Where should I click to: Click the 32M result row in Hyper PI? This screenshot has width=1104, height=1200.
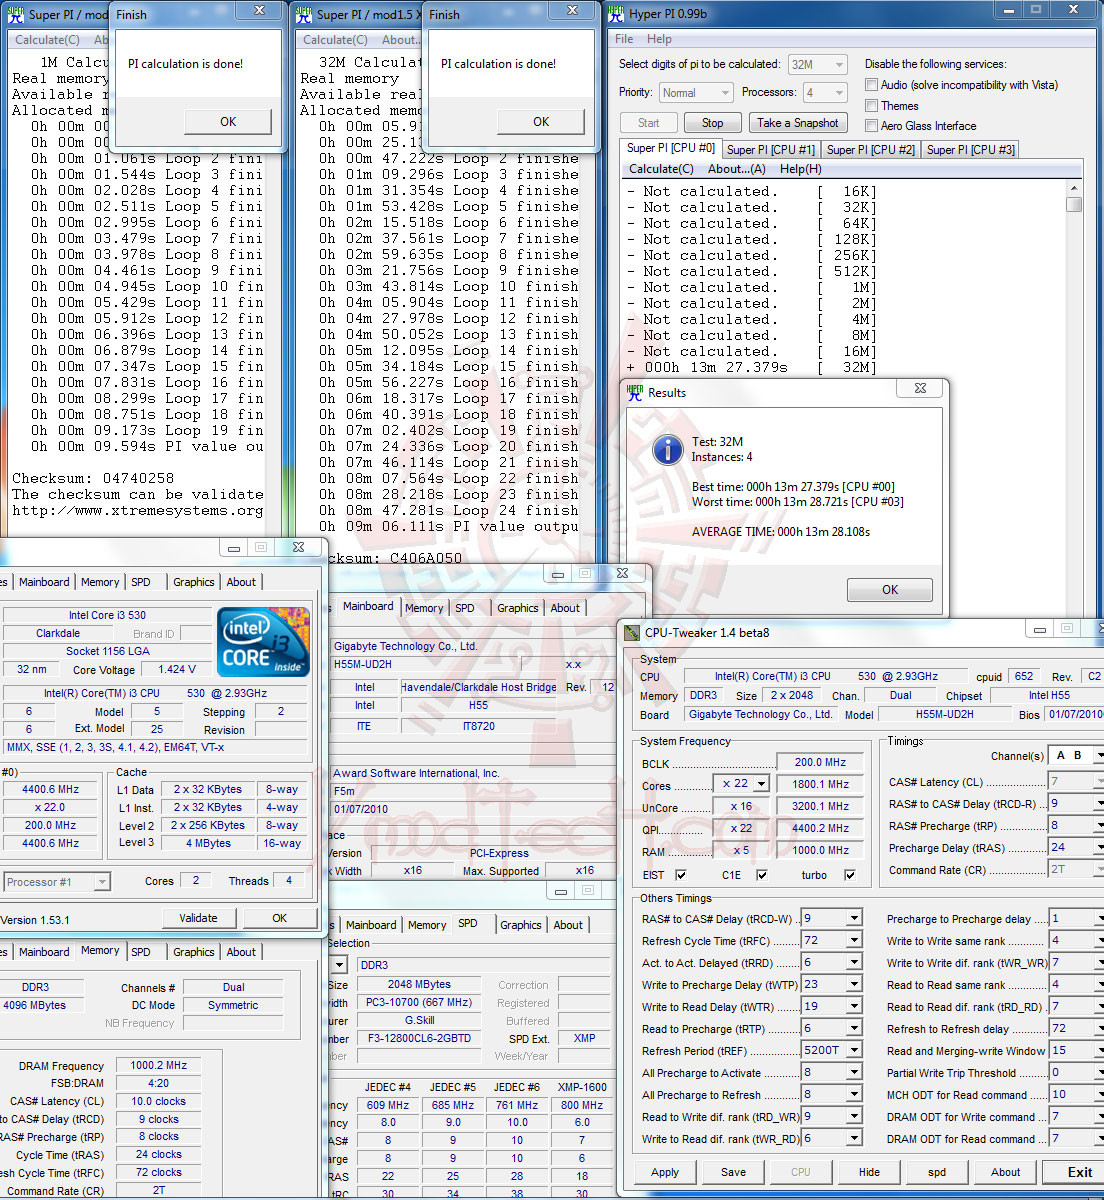coord(752,367)
